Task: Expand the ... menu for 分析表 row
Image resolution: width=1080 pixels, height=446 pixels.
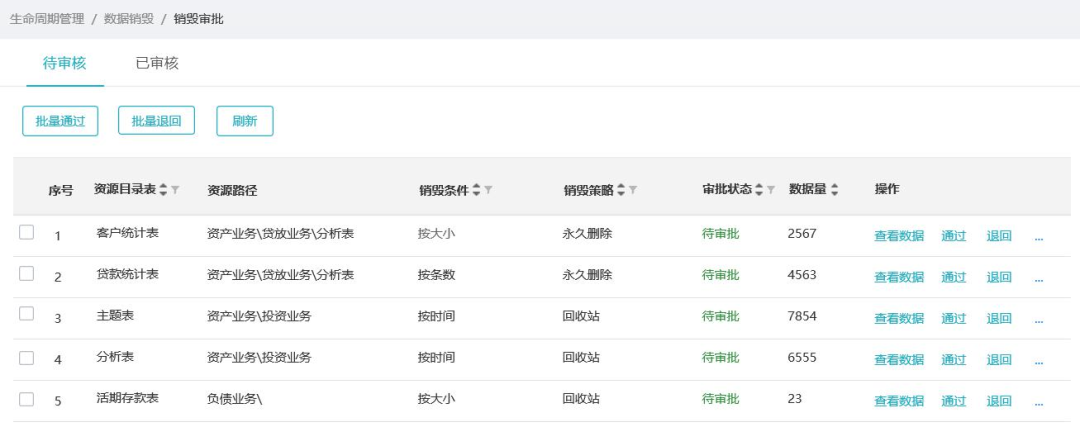Action: (x=1039, y=359)
